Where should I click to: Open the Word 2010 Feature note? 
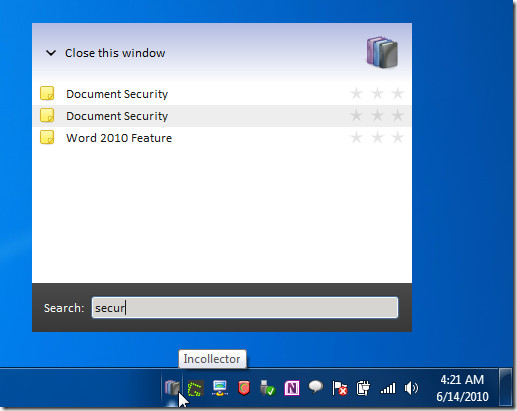click(119, 138)
